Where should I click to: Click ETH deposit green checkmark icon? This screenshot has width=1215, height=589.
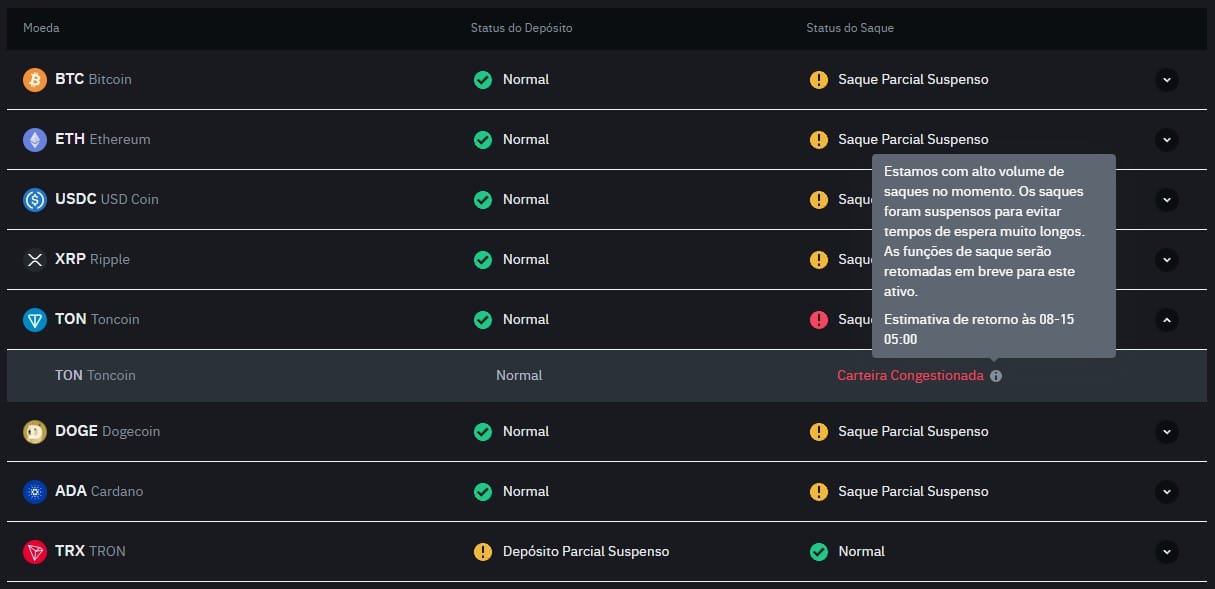point(483,139)
